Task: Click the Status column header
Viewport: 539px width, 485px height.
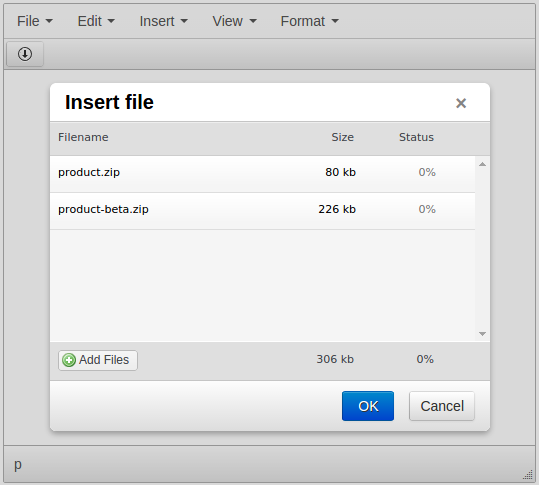Action: click(x=416, y=137)
